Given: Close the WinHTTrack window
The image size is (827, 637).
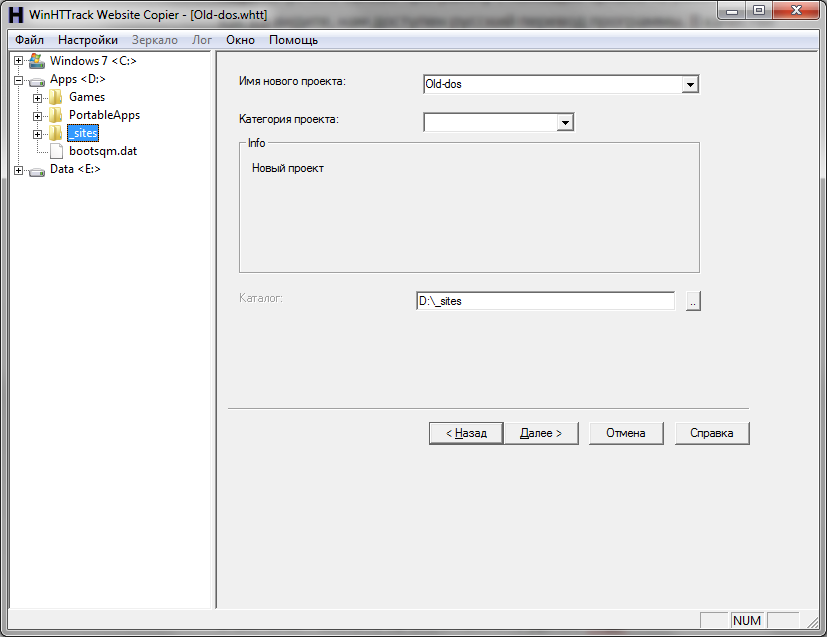Looking at the screenshot, I should [796, 11].
